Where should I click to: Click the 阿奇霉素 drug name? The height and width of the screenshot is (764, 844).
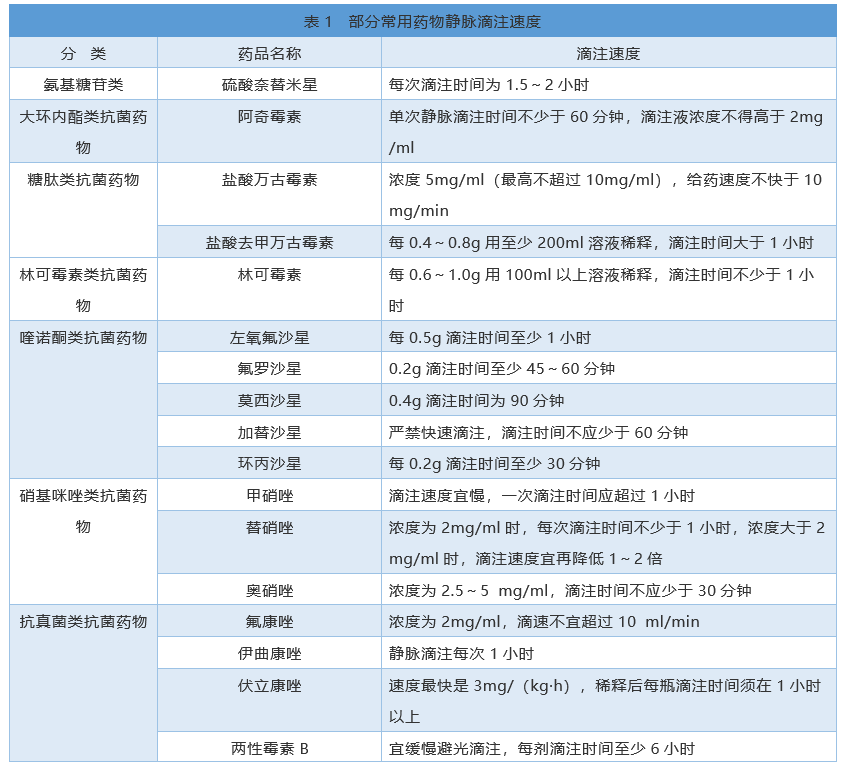click(269, 116)
